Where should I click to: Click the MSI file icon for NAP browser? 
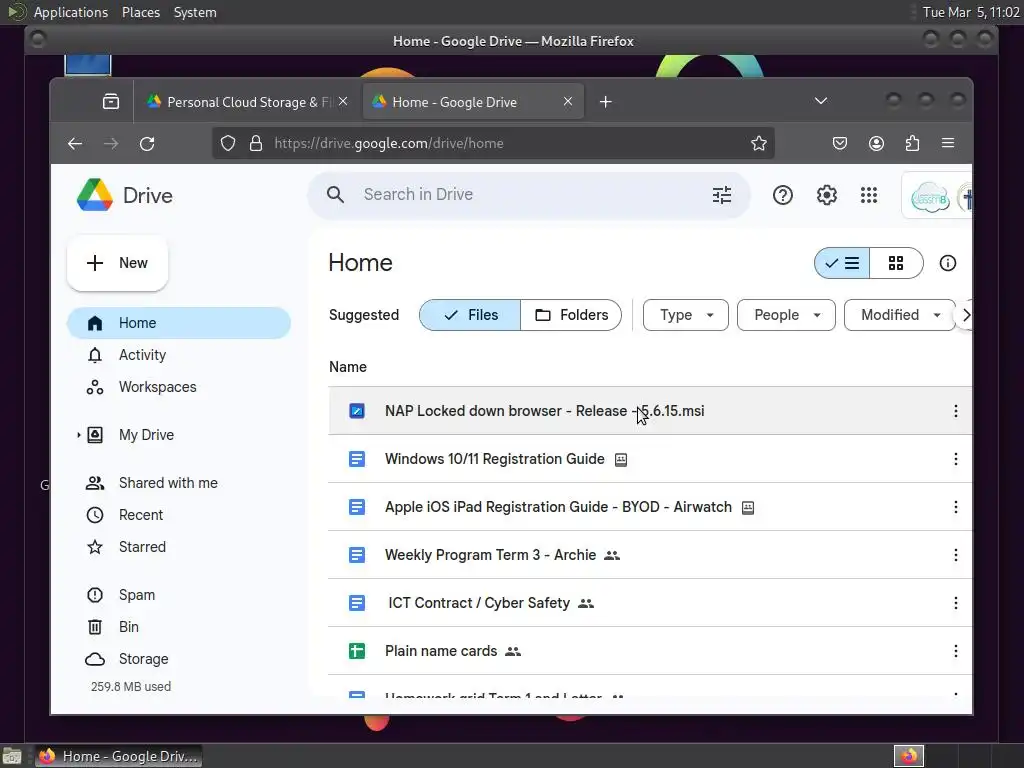[357, 411]
